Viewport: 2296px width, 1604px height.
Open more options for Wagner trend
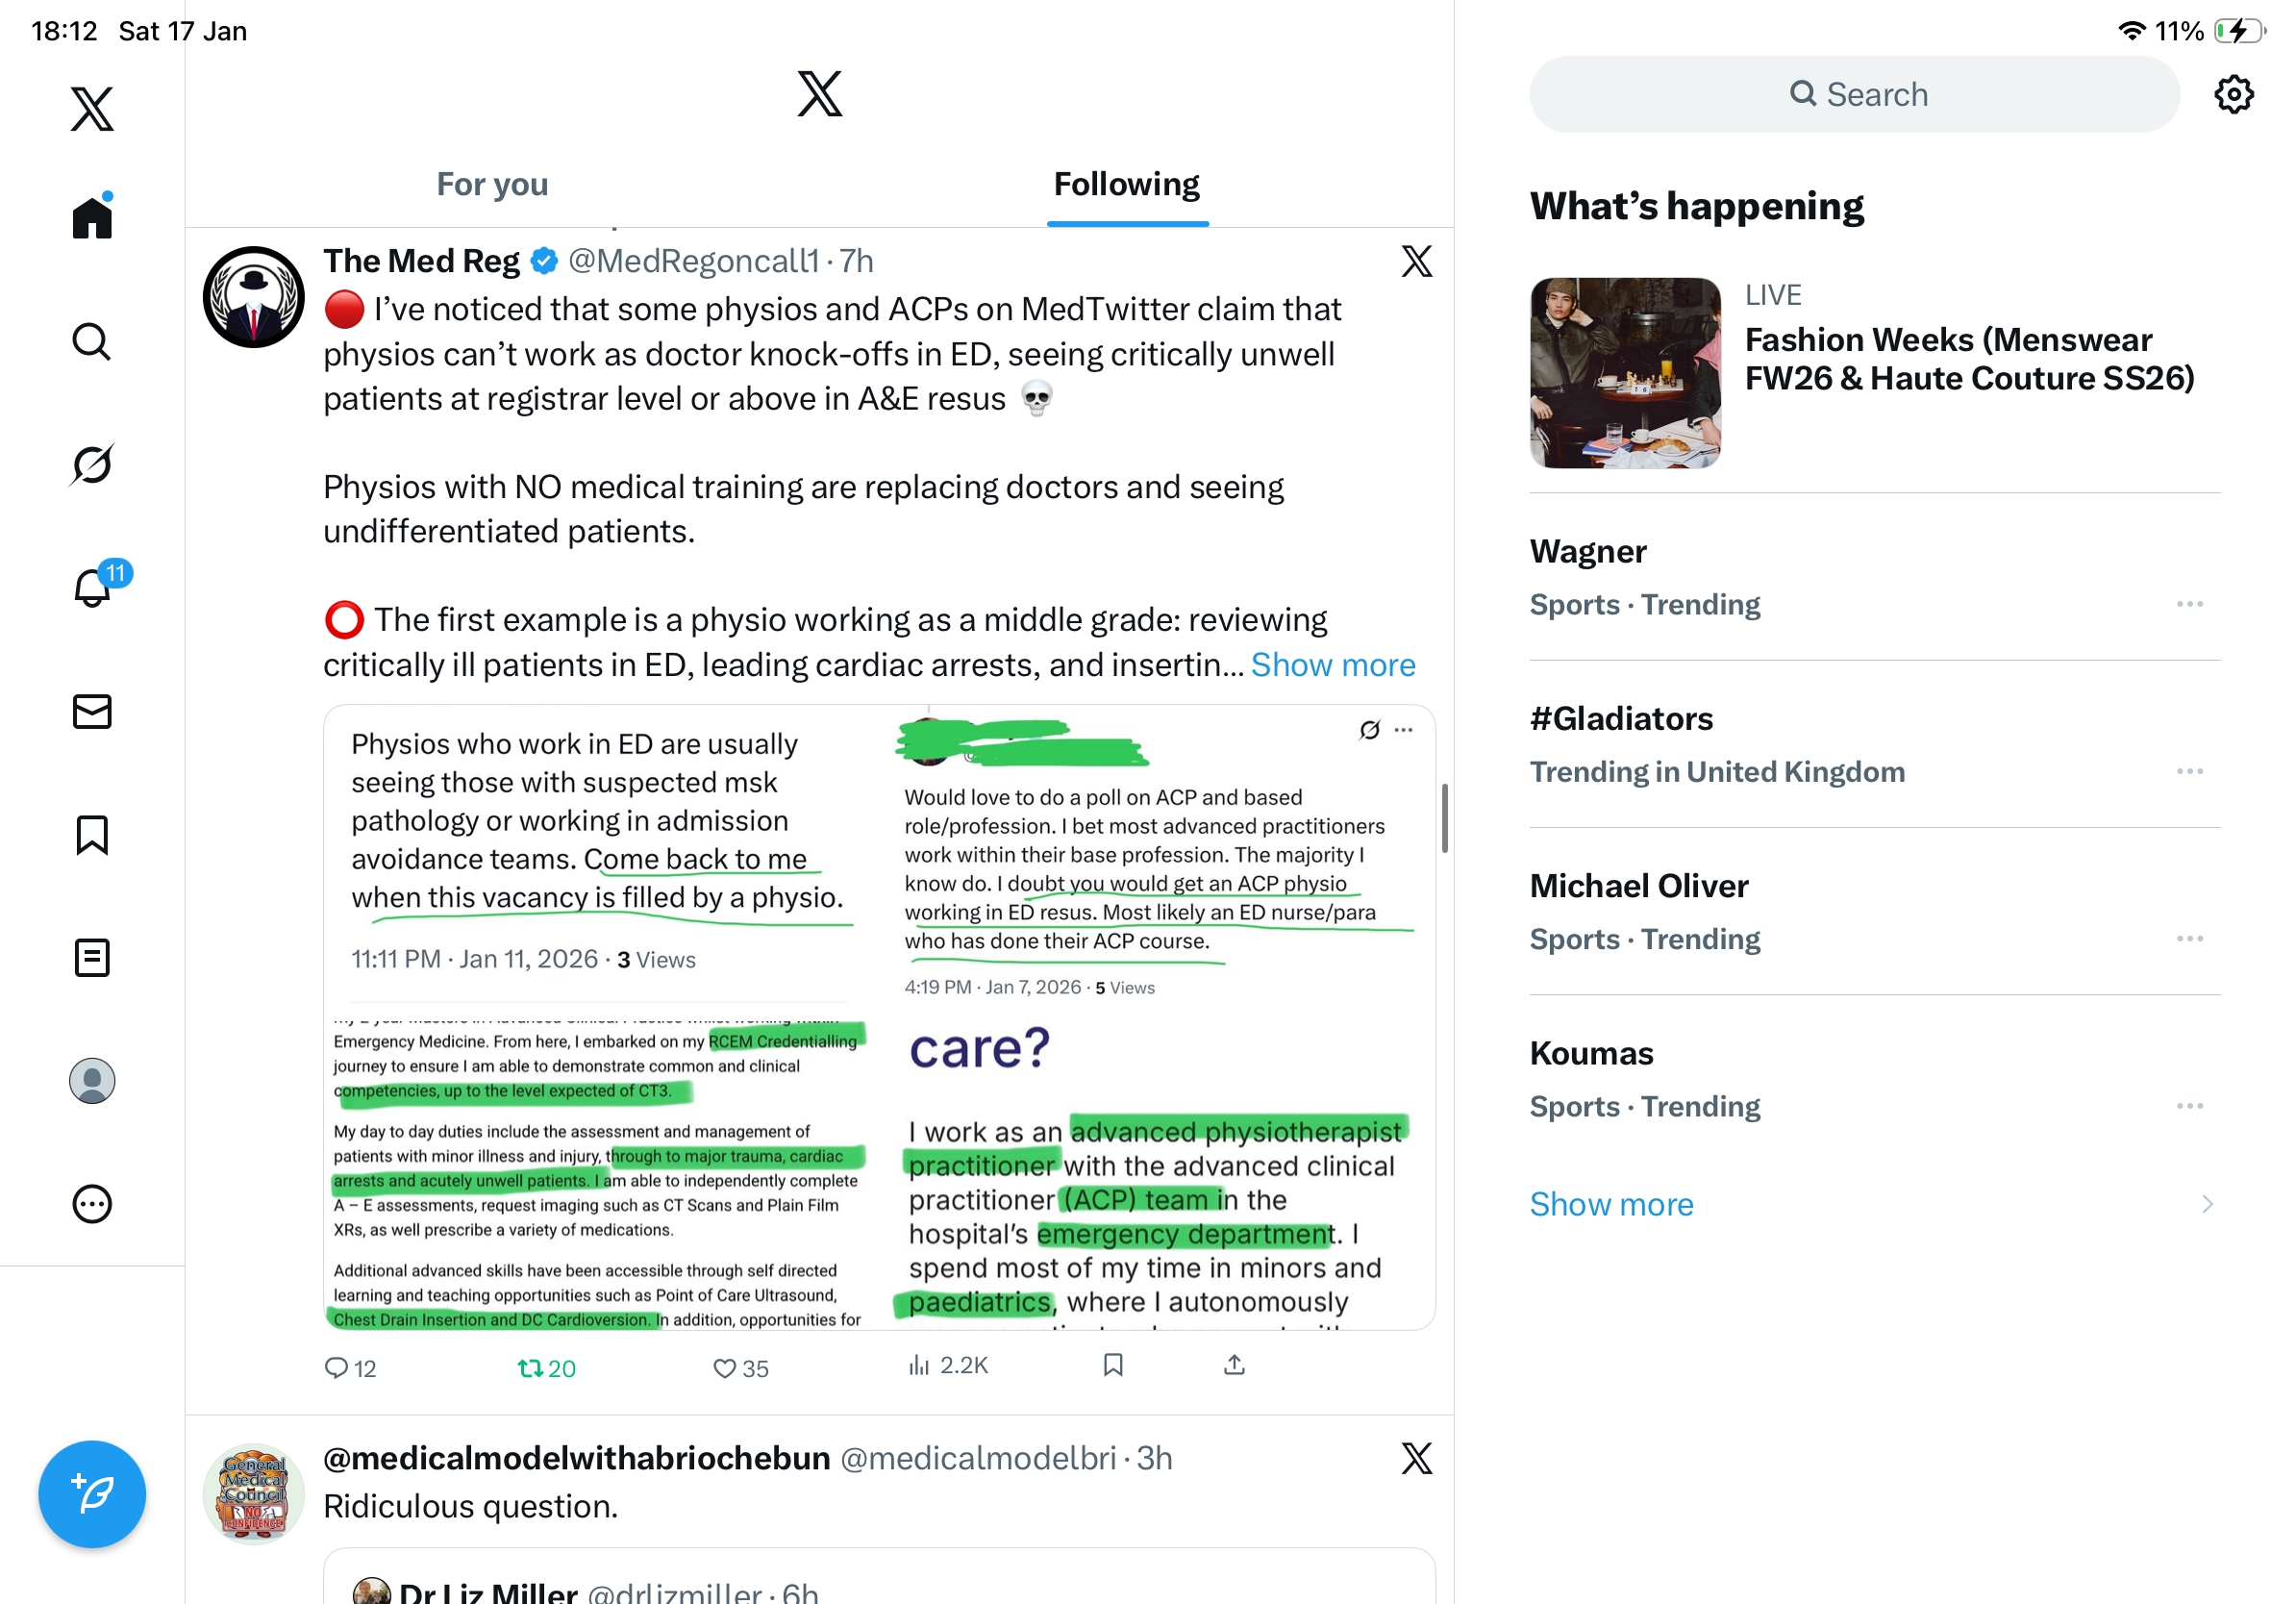[2189, 604]
